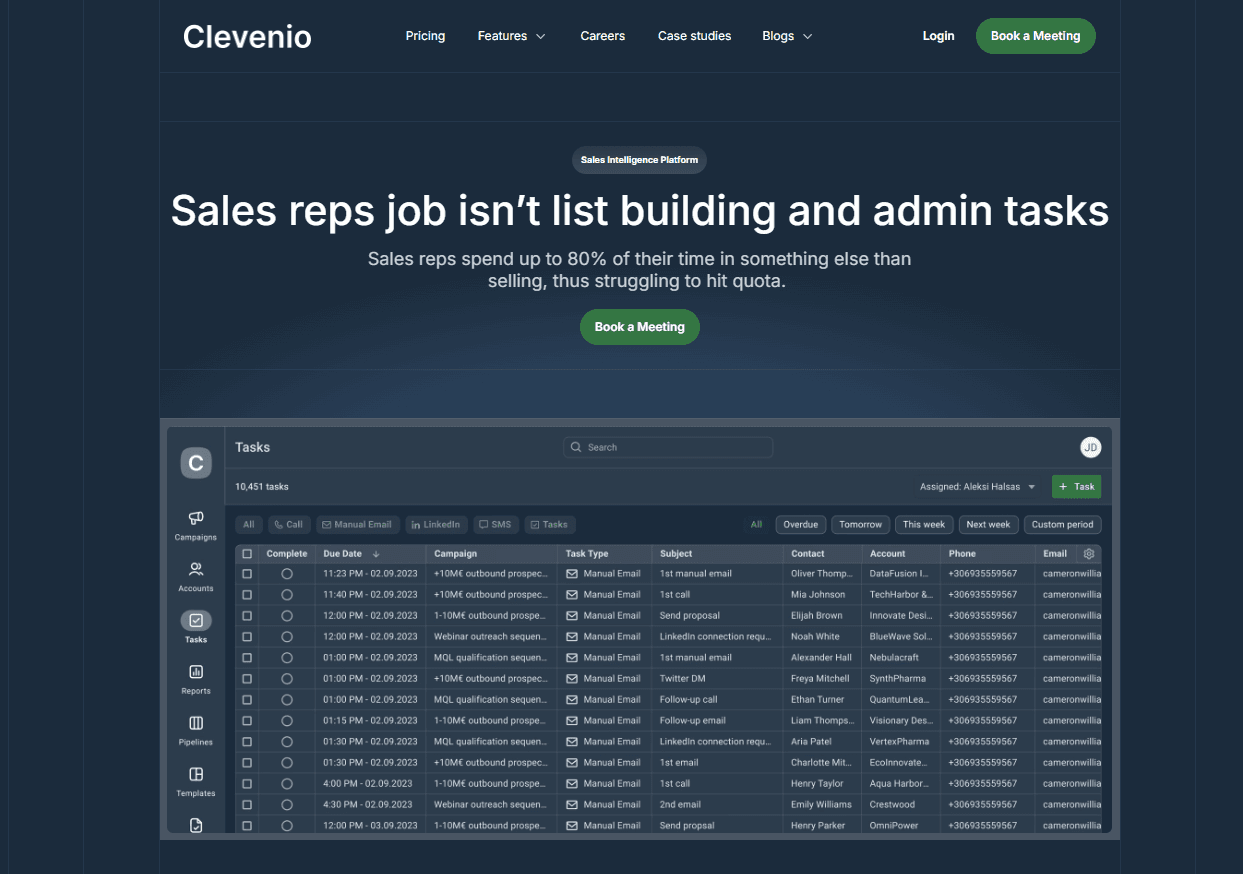Click the C logo in app sidebar
This screenshot has width=1243, height=874.
click(x=196, y=463)
